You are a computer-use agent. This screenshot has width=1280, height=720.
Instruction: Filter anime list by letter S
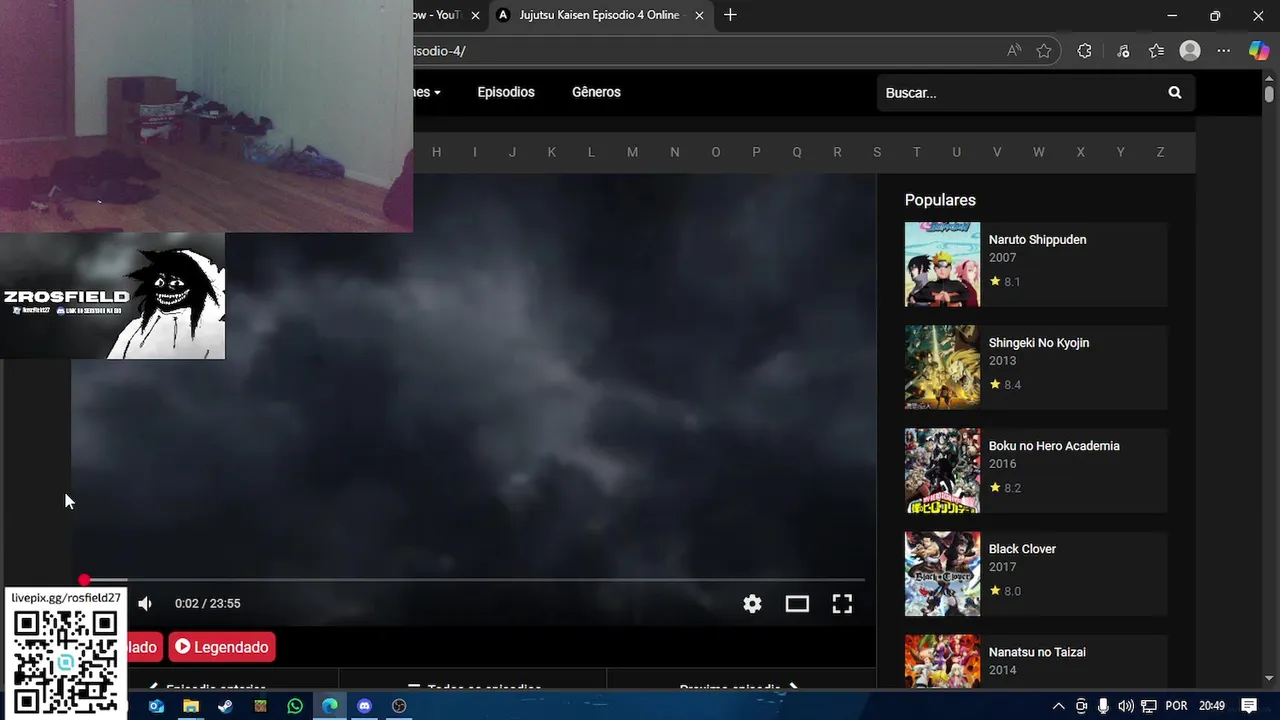pyautogui.click(x=877, y=152)
